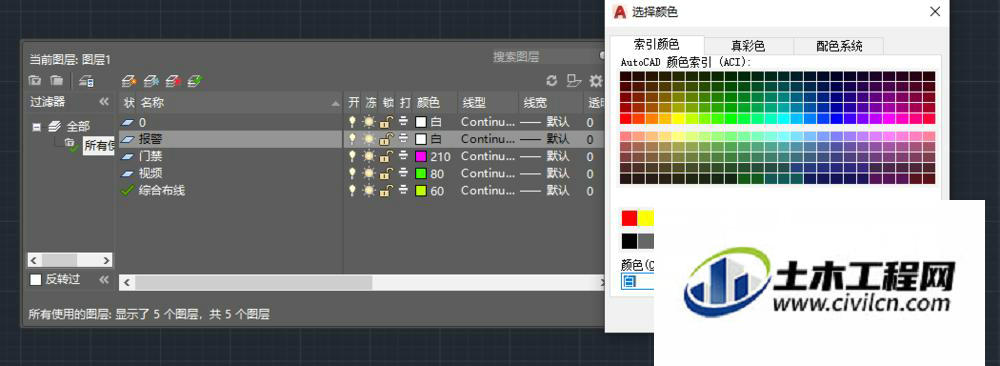Screen dimensions: 1000x366
Task: Freeze the 门禁 layer via sun icon
Action: [x=369, y=156]
